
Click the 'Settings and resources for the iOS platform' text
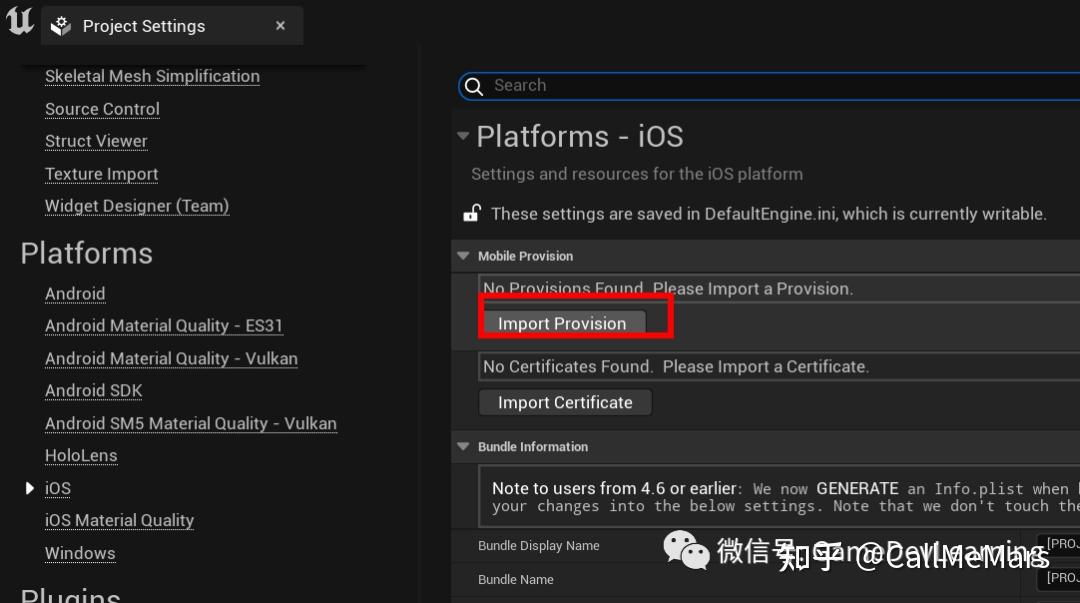pos(637,174)
